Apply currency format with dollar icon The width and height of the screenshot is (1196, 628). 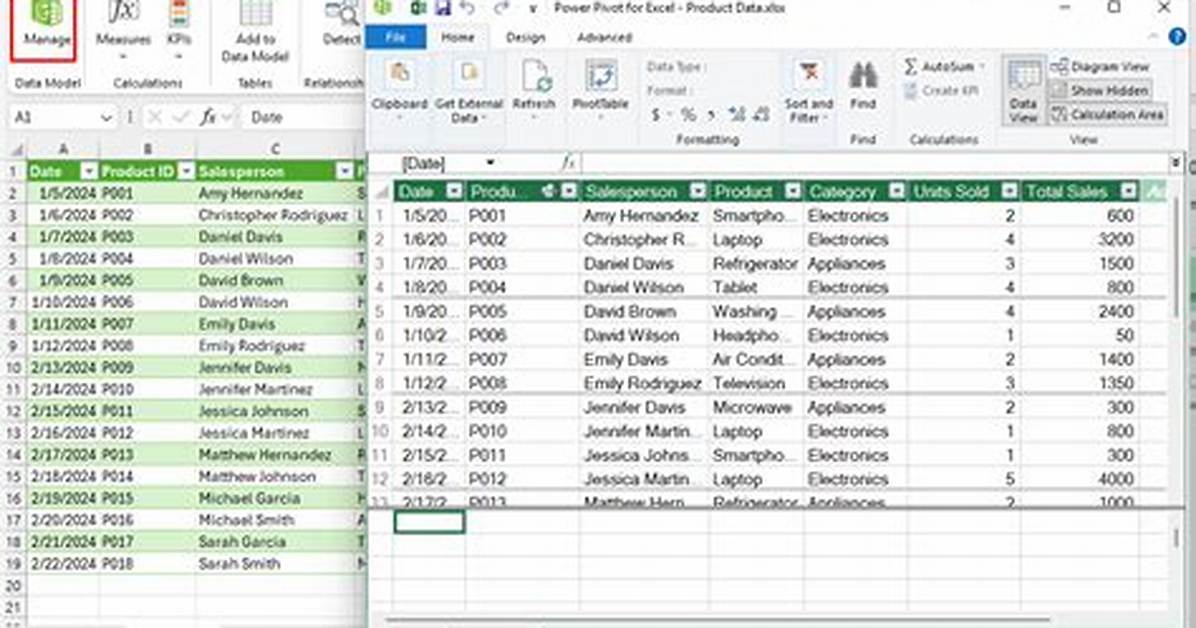(x=656, y=114)
